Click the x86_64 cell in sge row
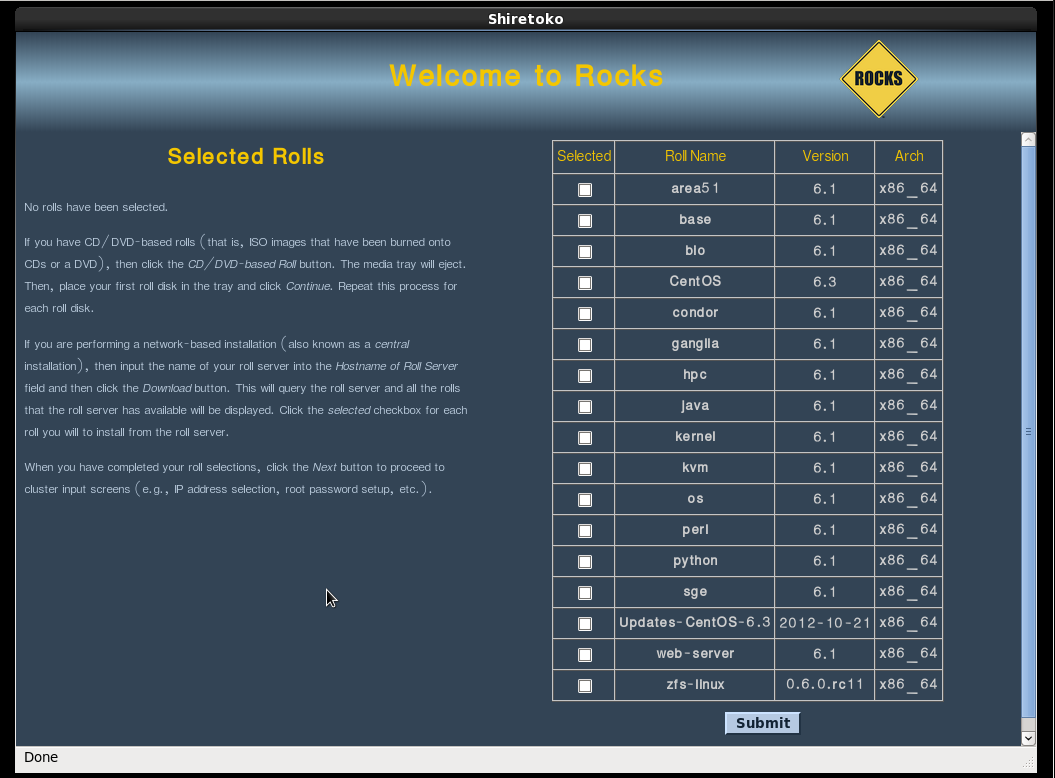Screen dimensions: 1055x778 click(x=908, y=591)
